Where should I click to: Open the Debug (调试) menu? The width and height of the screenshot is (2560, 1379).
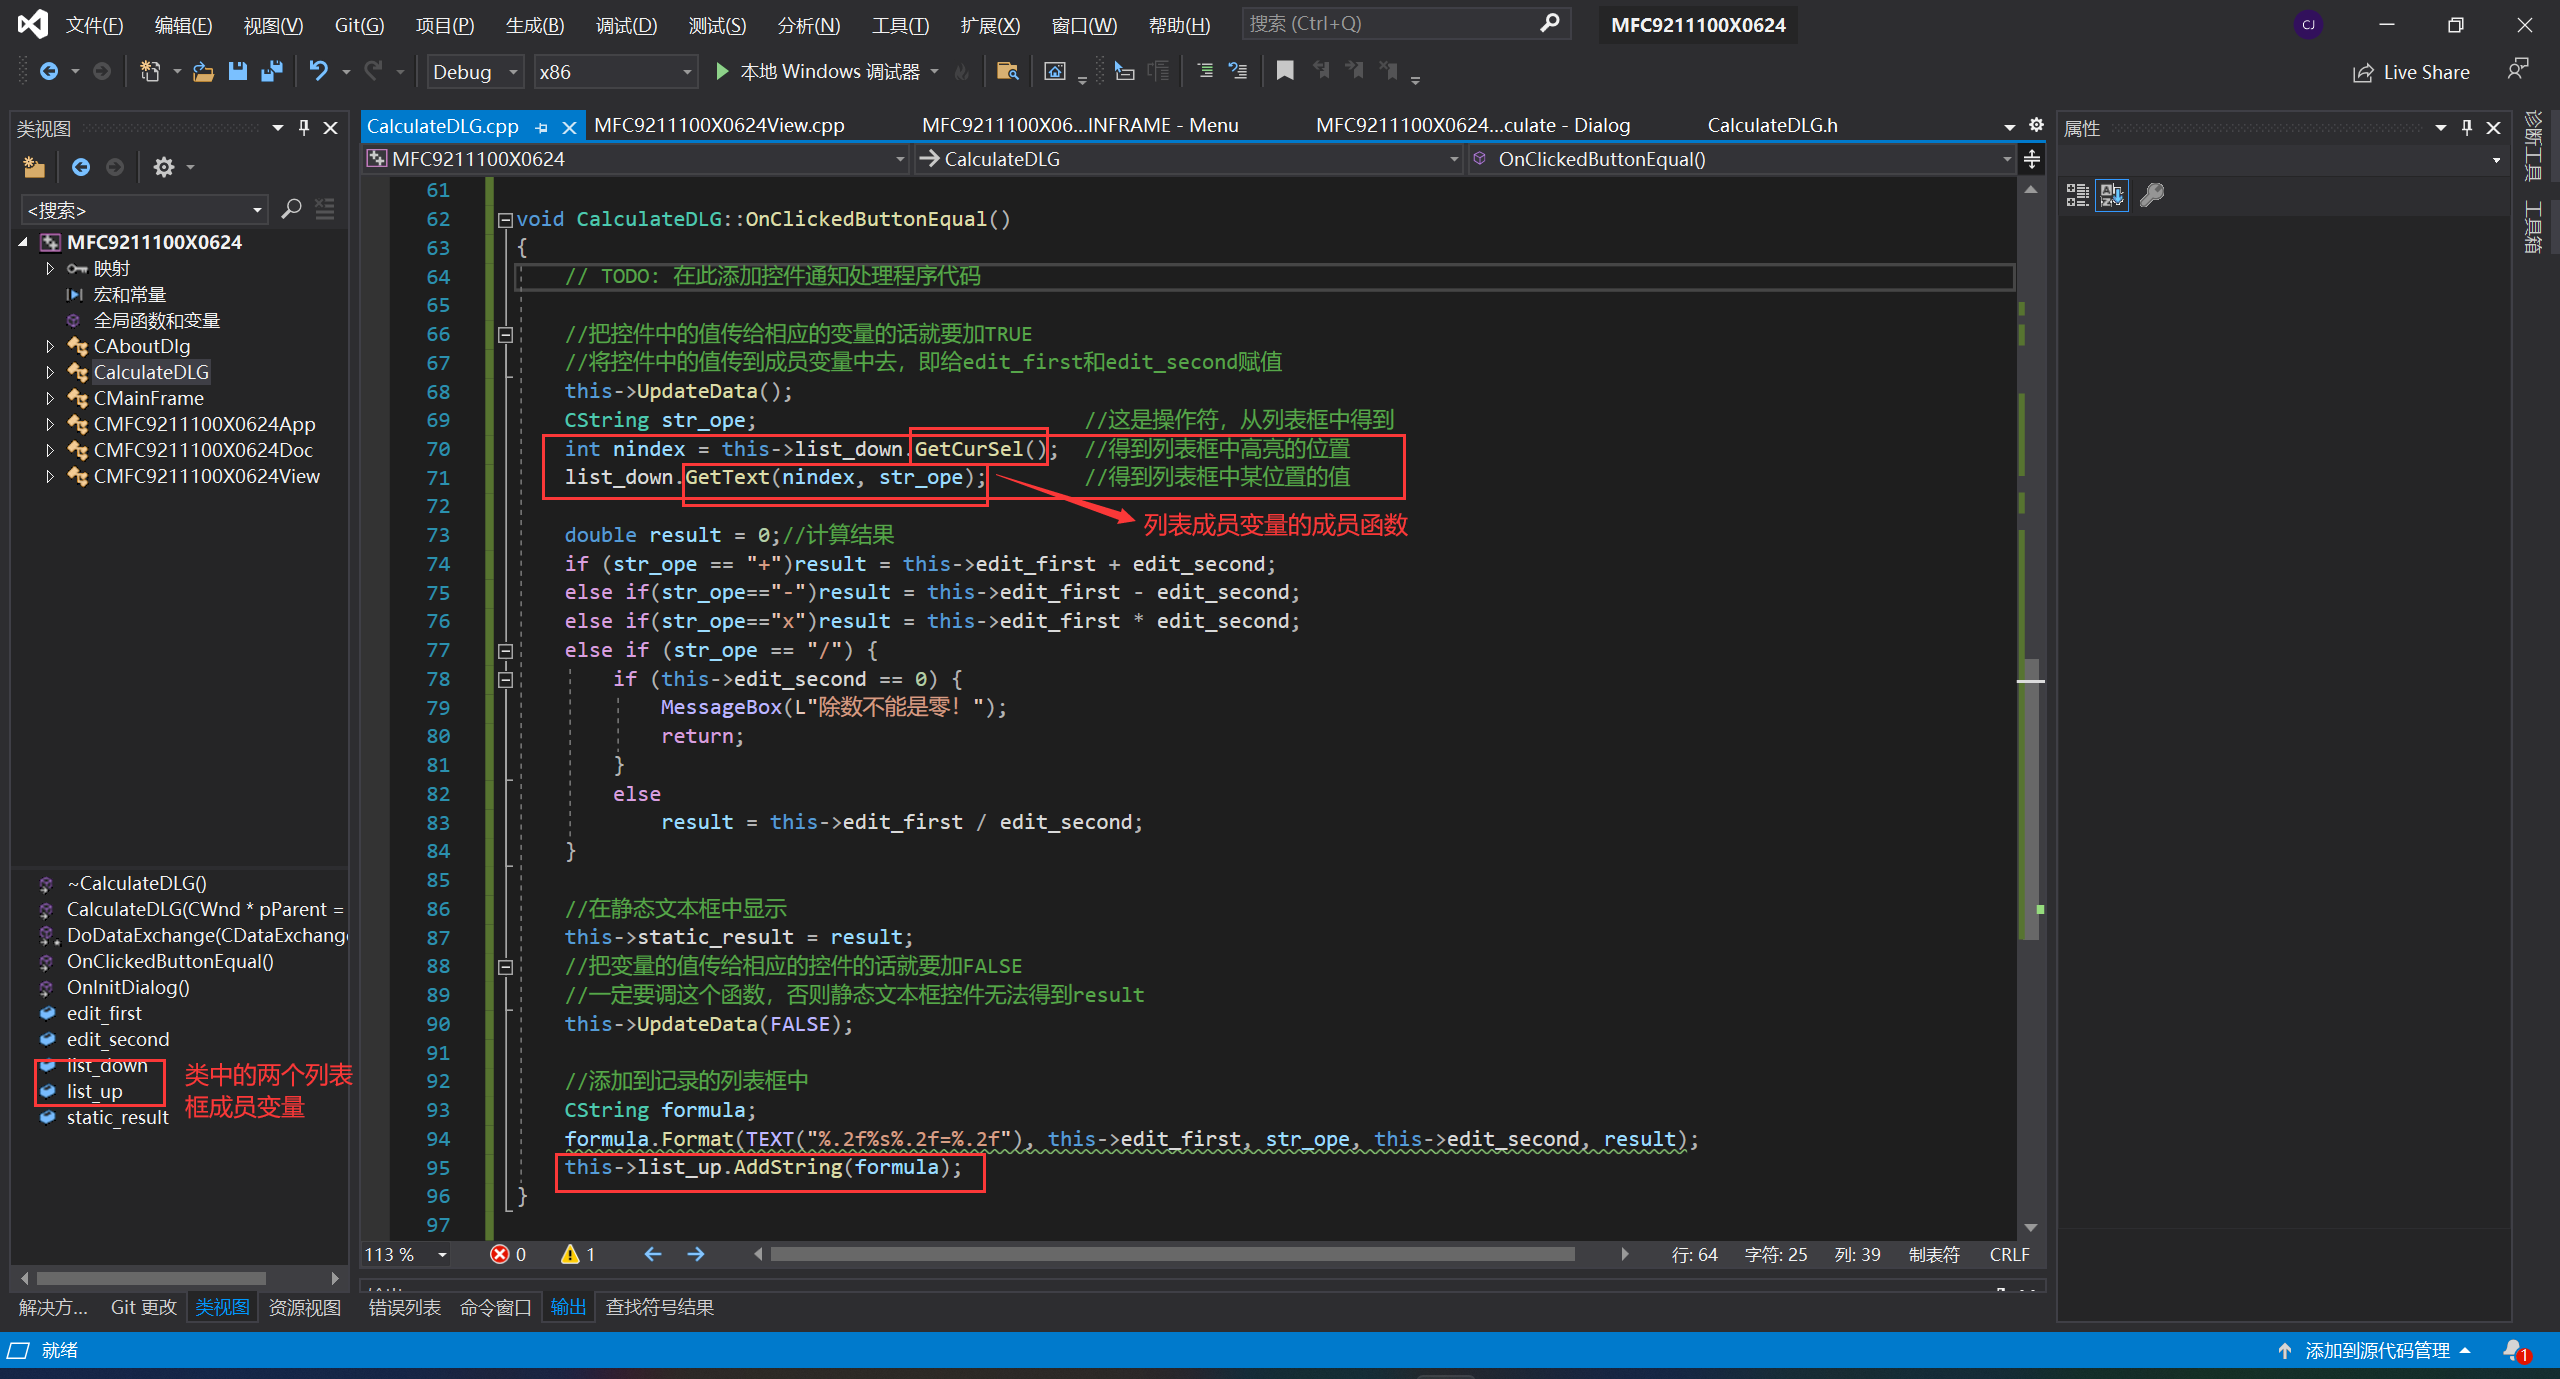pos(626,25)
